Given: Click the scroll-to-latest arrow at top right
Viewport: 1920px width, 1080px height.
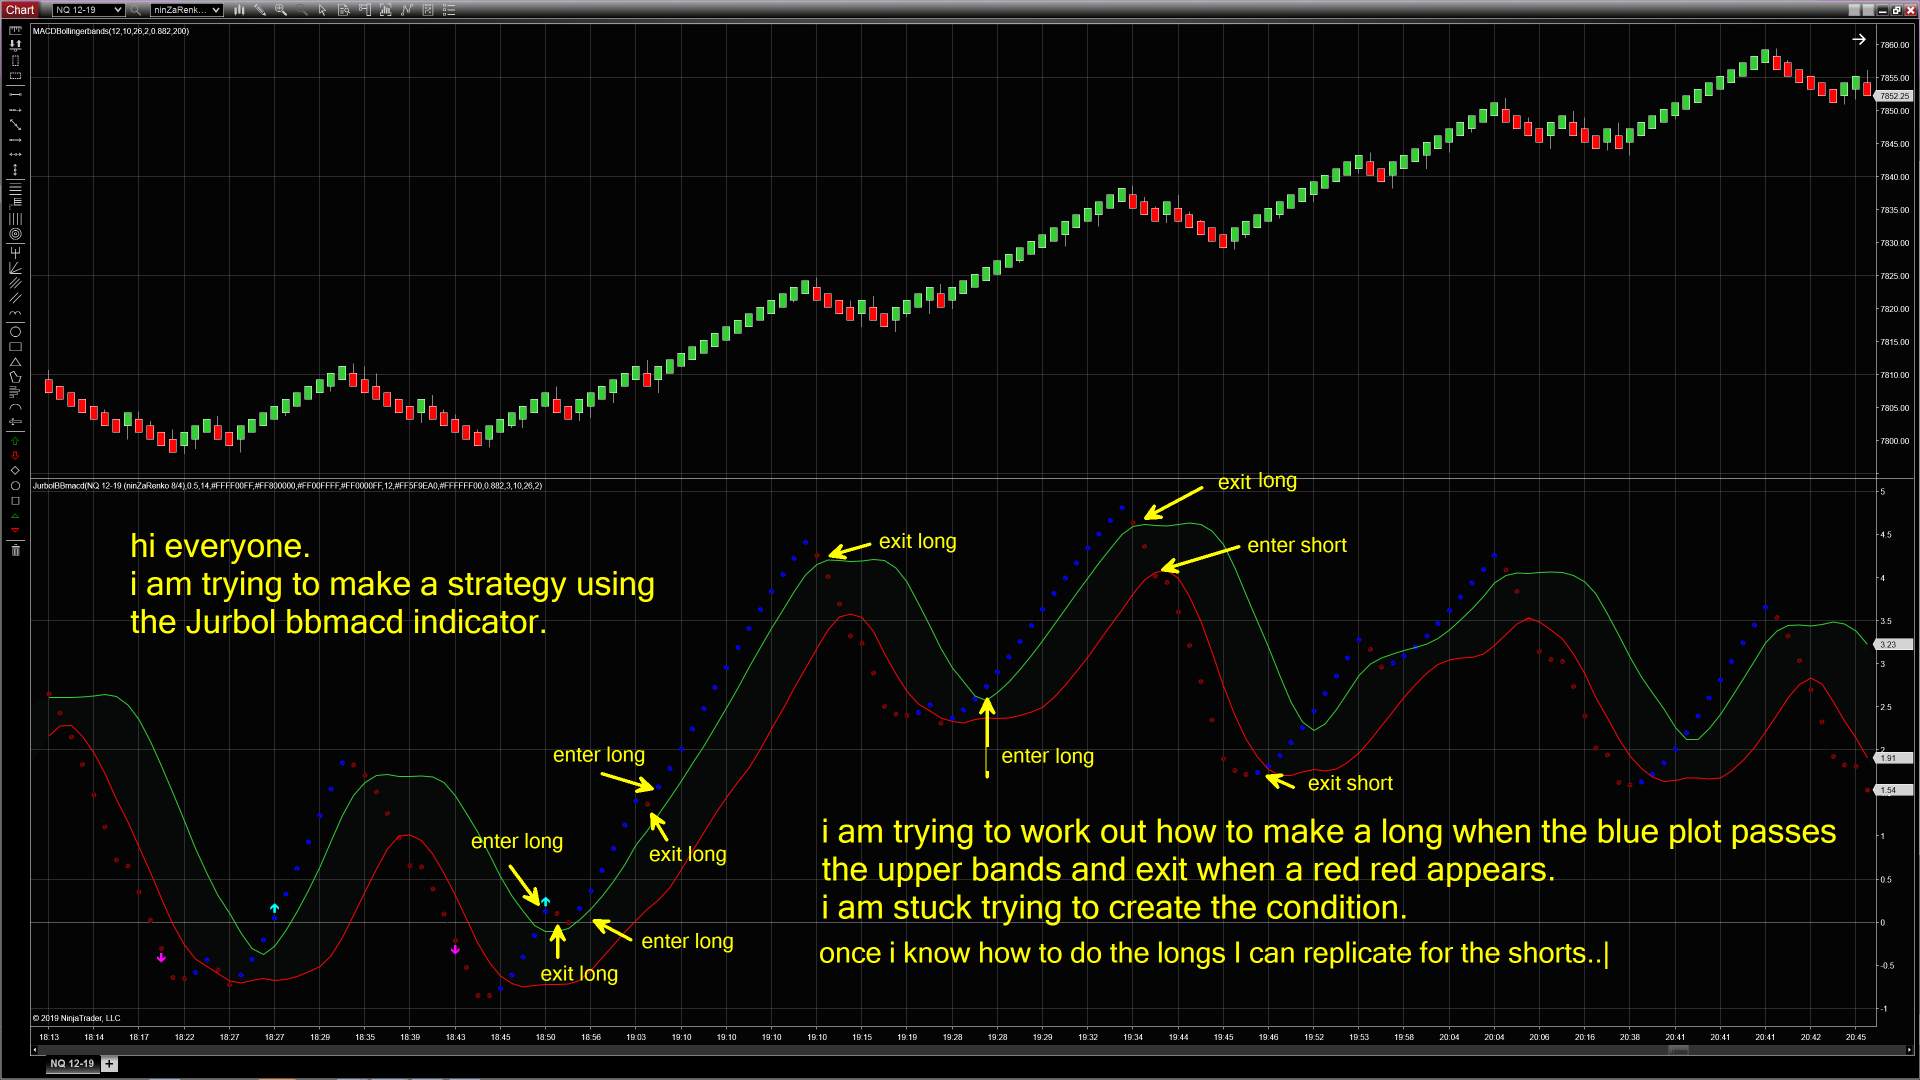Looking at the screenshot, I should 1858,40.
